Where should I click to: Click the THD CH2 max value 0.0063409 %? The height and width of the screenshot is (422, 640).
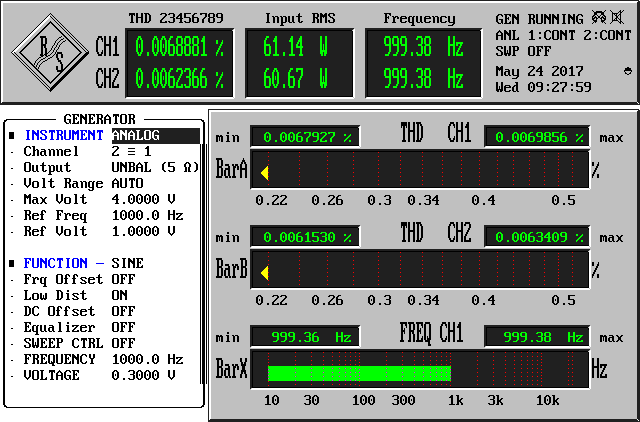(537, 237)
